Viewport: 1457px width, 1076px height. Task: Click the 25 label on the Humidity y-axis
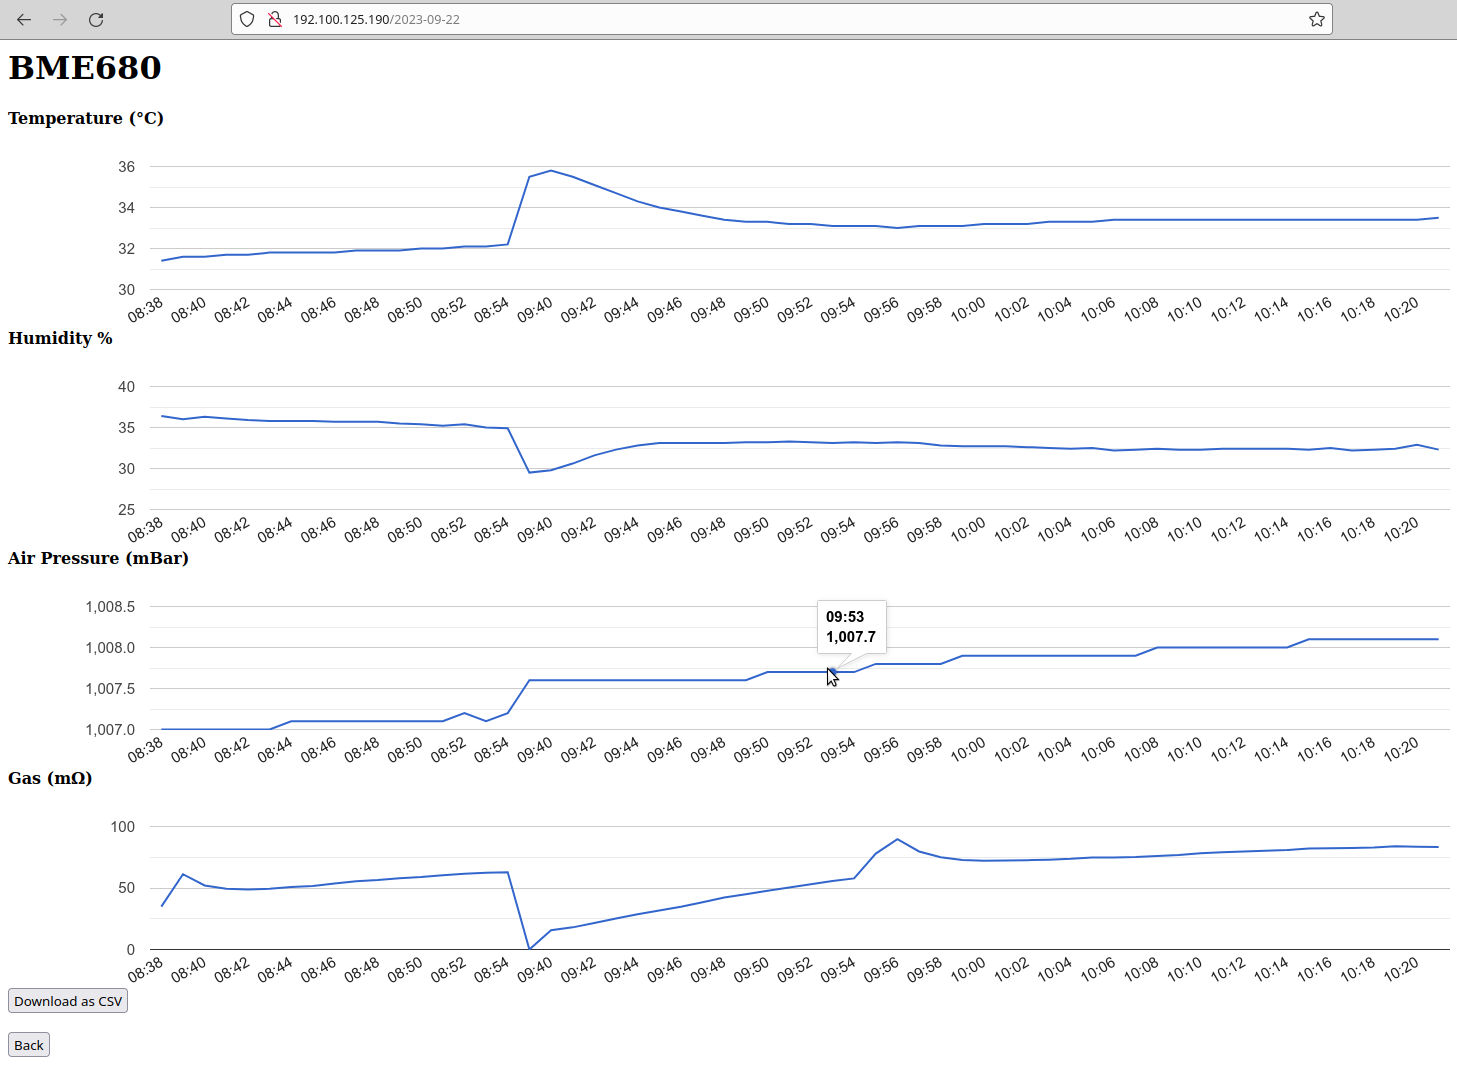click(x=126, y=510)
